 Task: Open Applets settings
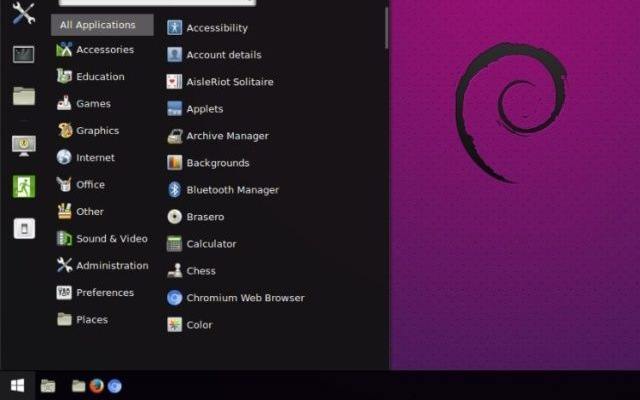coord(195,109)
